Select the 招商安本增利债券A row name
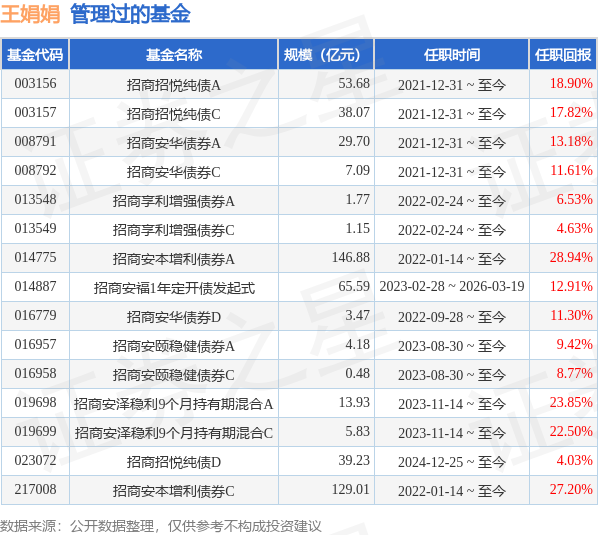The image size is (598, 535). [174, 259]
